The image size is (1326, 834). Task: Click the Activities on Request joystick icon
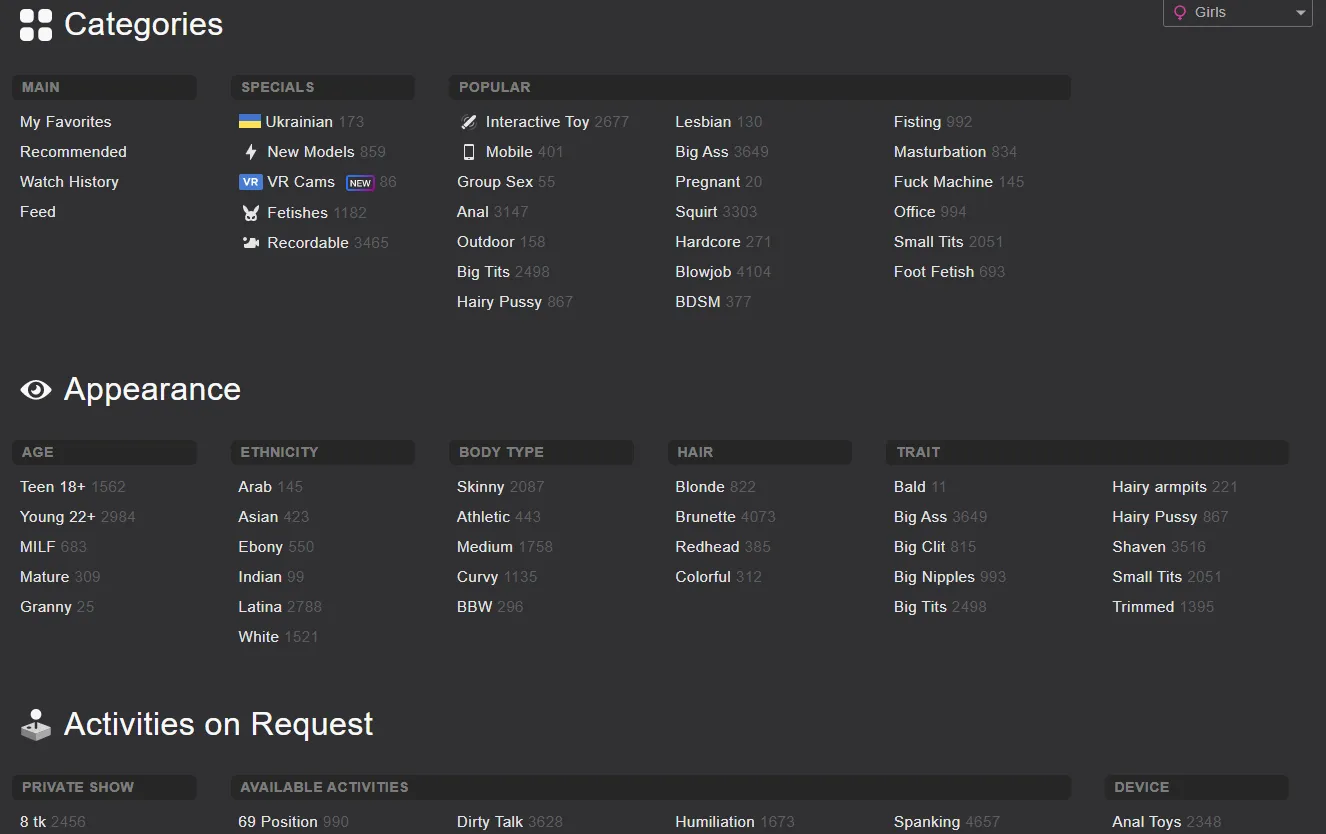pos(36,725)
